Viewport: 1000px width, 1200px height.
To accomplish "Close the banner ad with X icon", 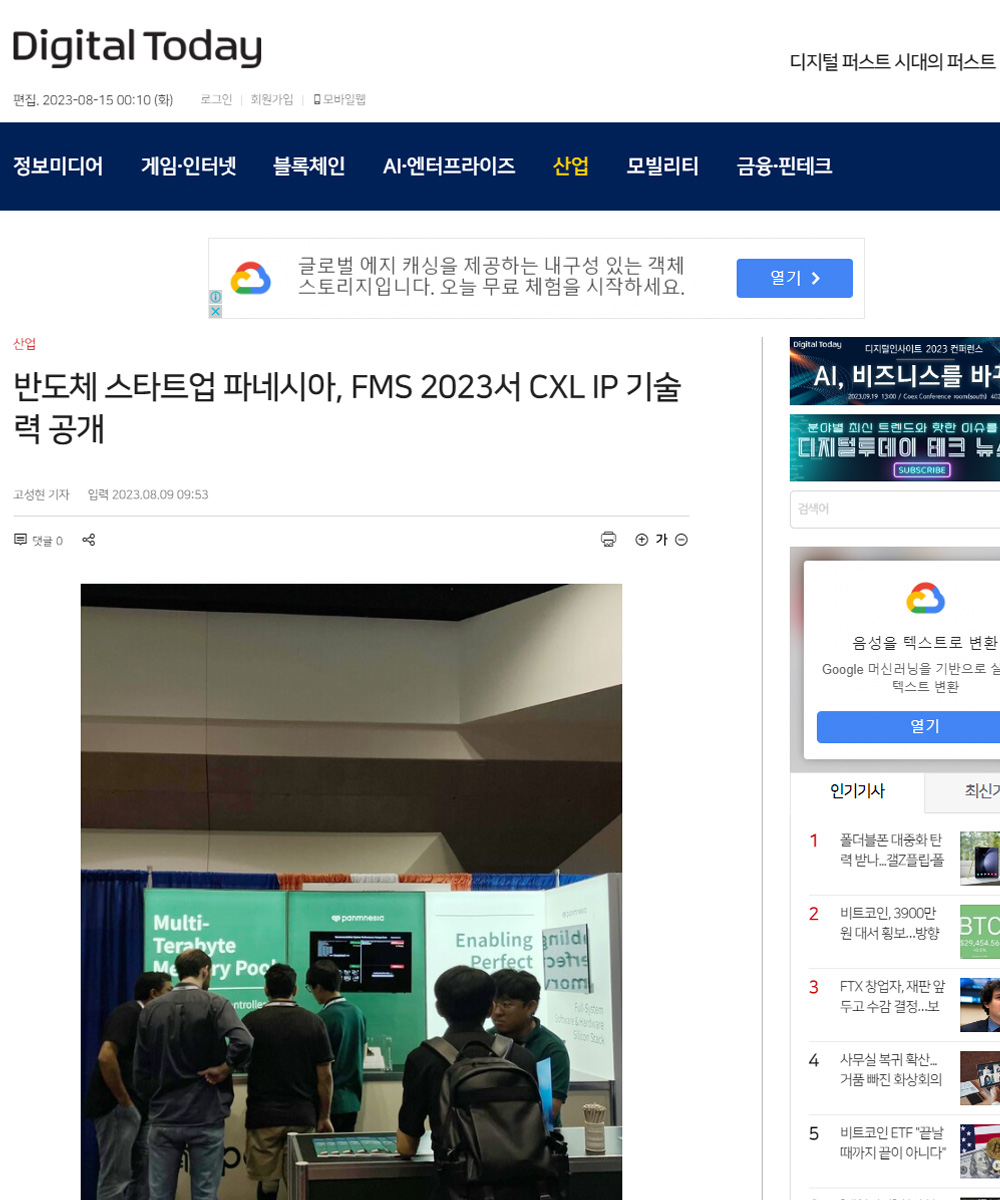I will tap(215, 311).
